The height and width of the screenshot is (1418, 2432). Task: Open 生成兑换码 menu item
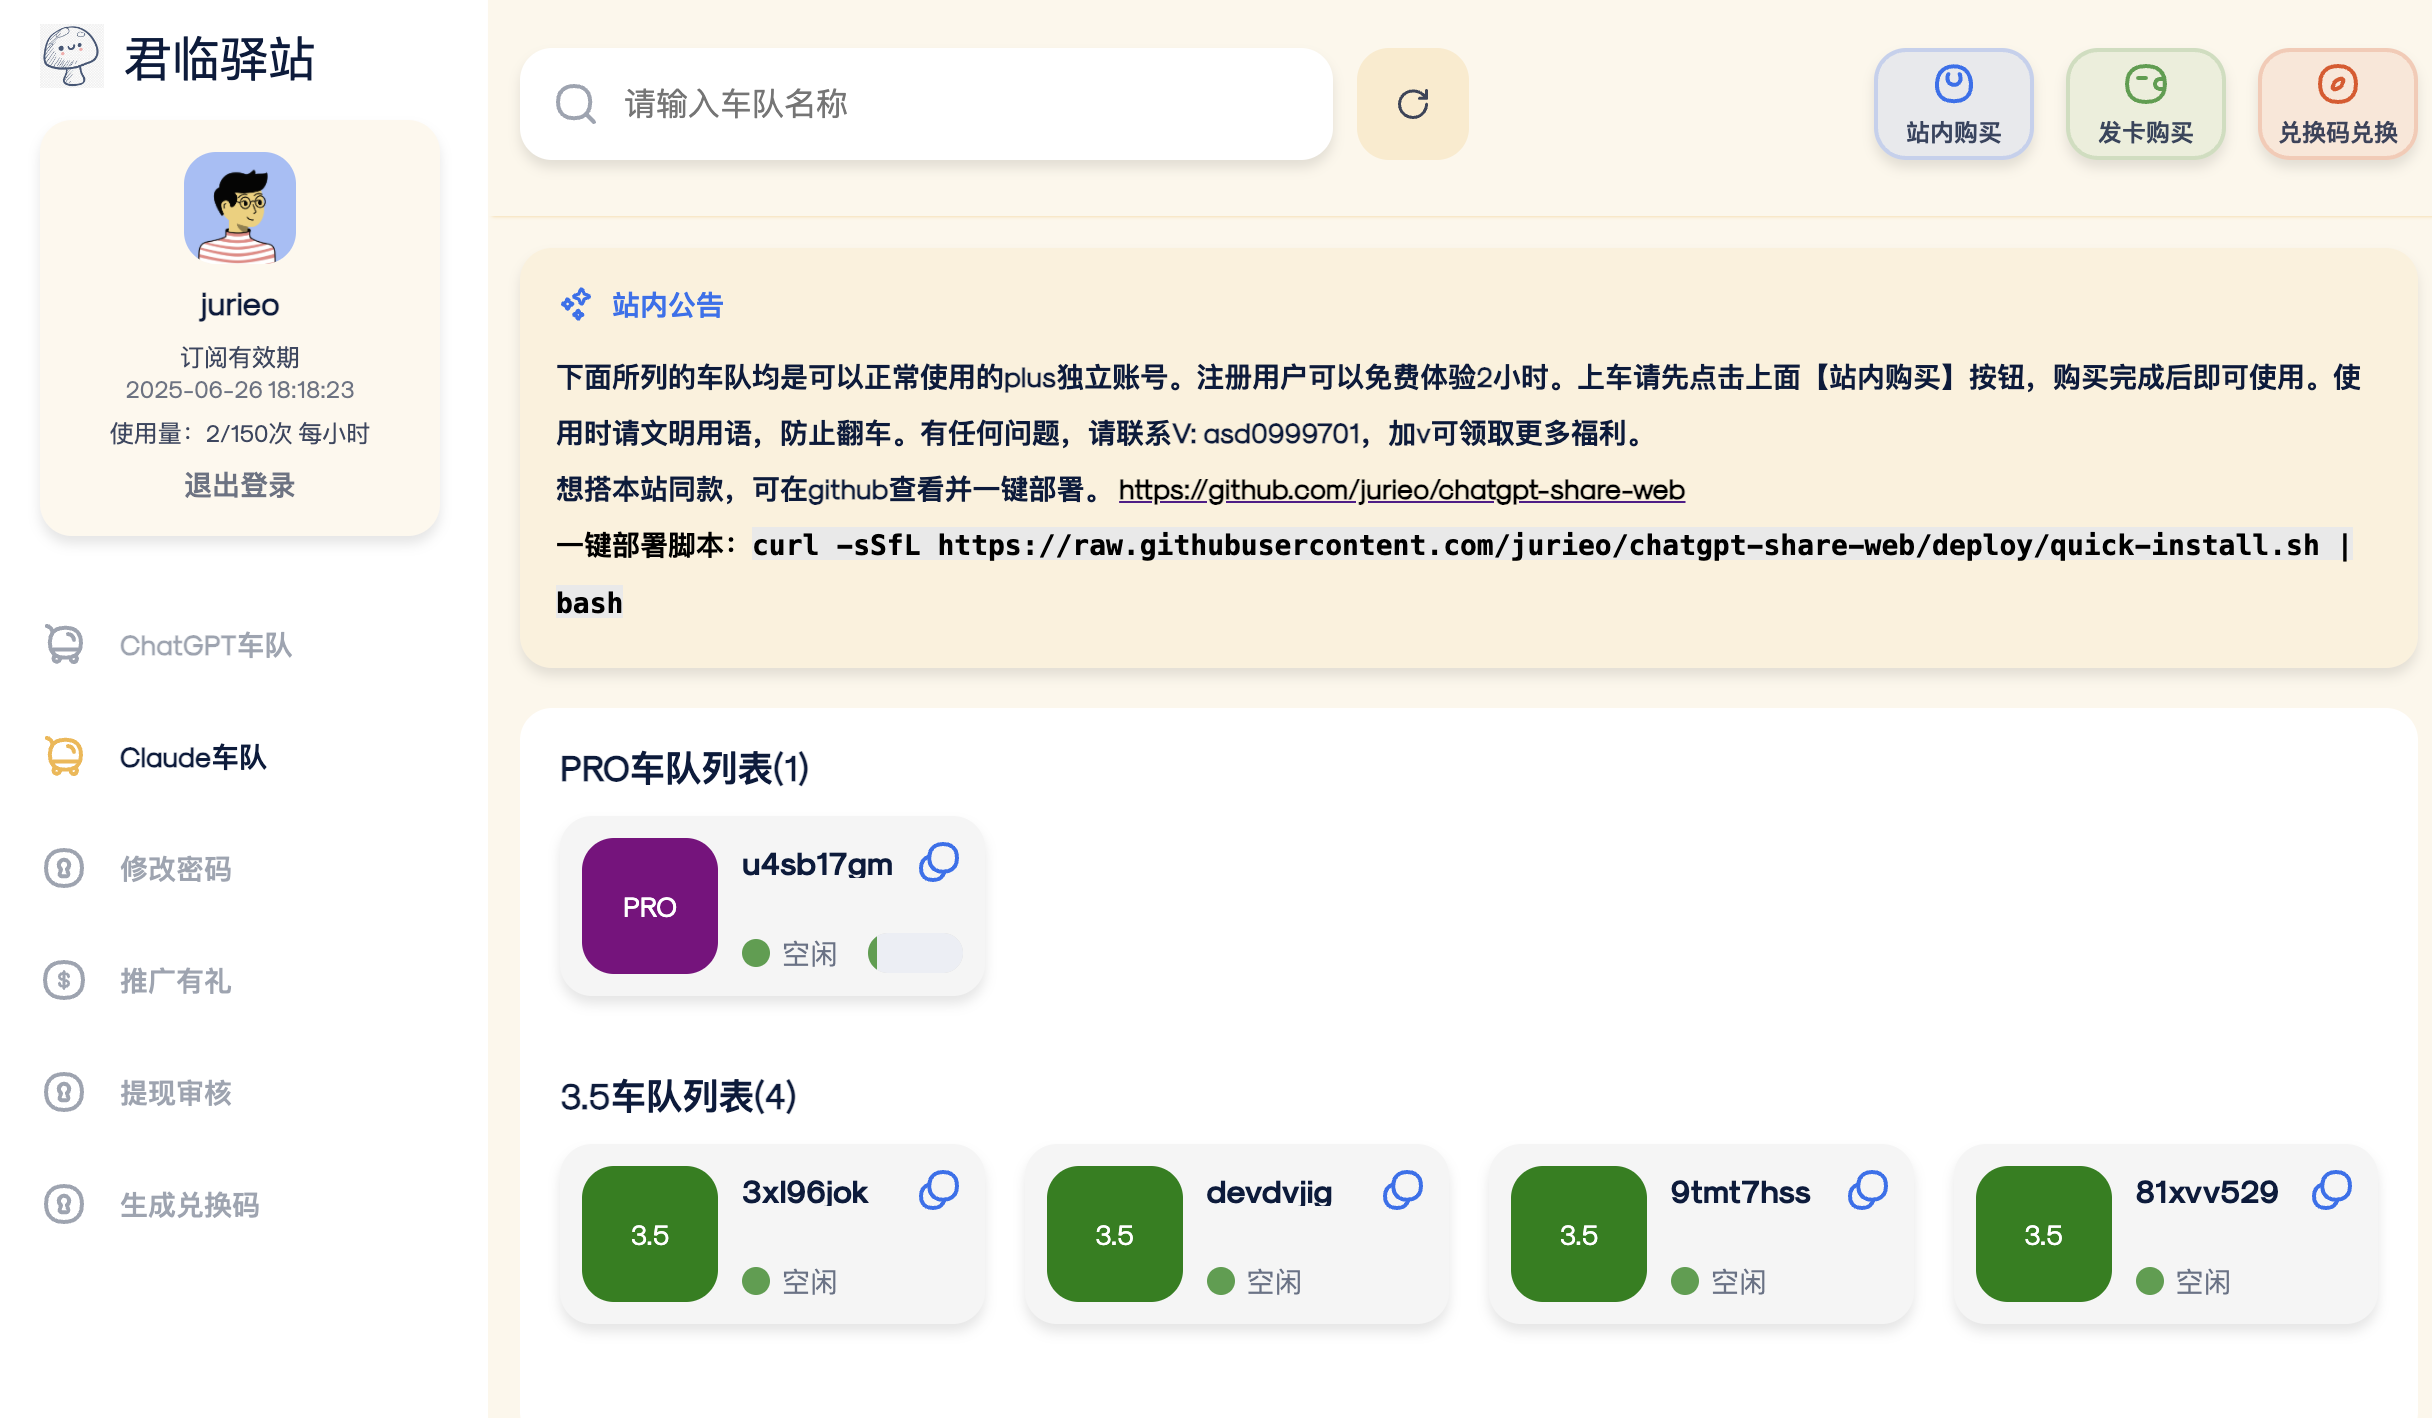[189, 1205]
